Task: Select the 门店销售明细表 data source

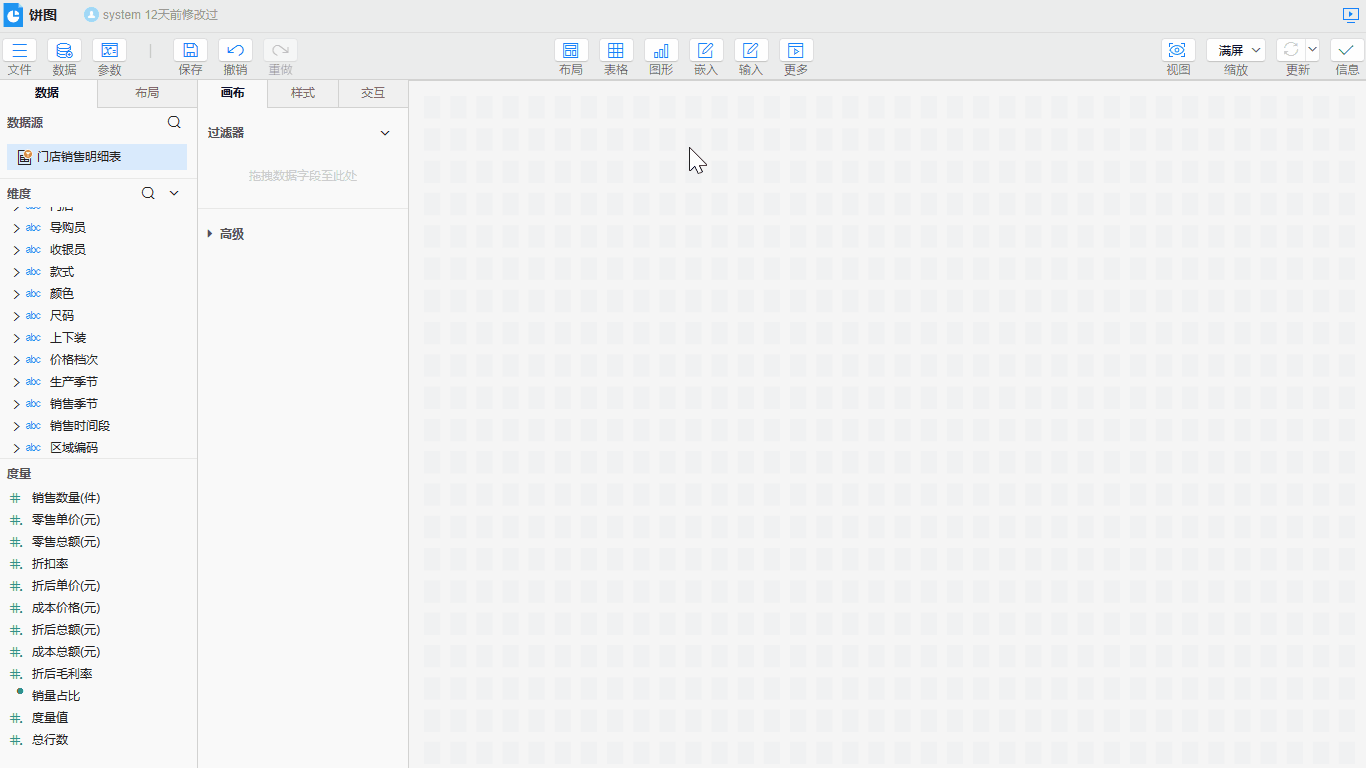Action: pyautogui.click(x=97, y=157)
